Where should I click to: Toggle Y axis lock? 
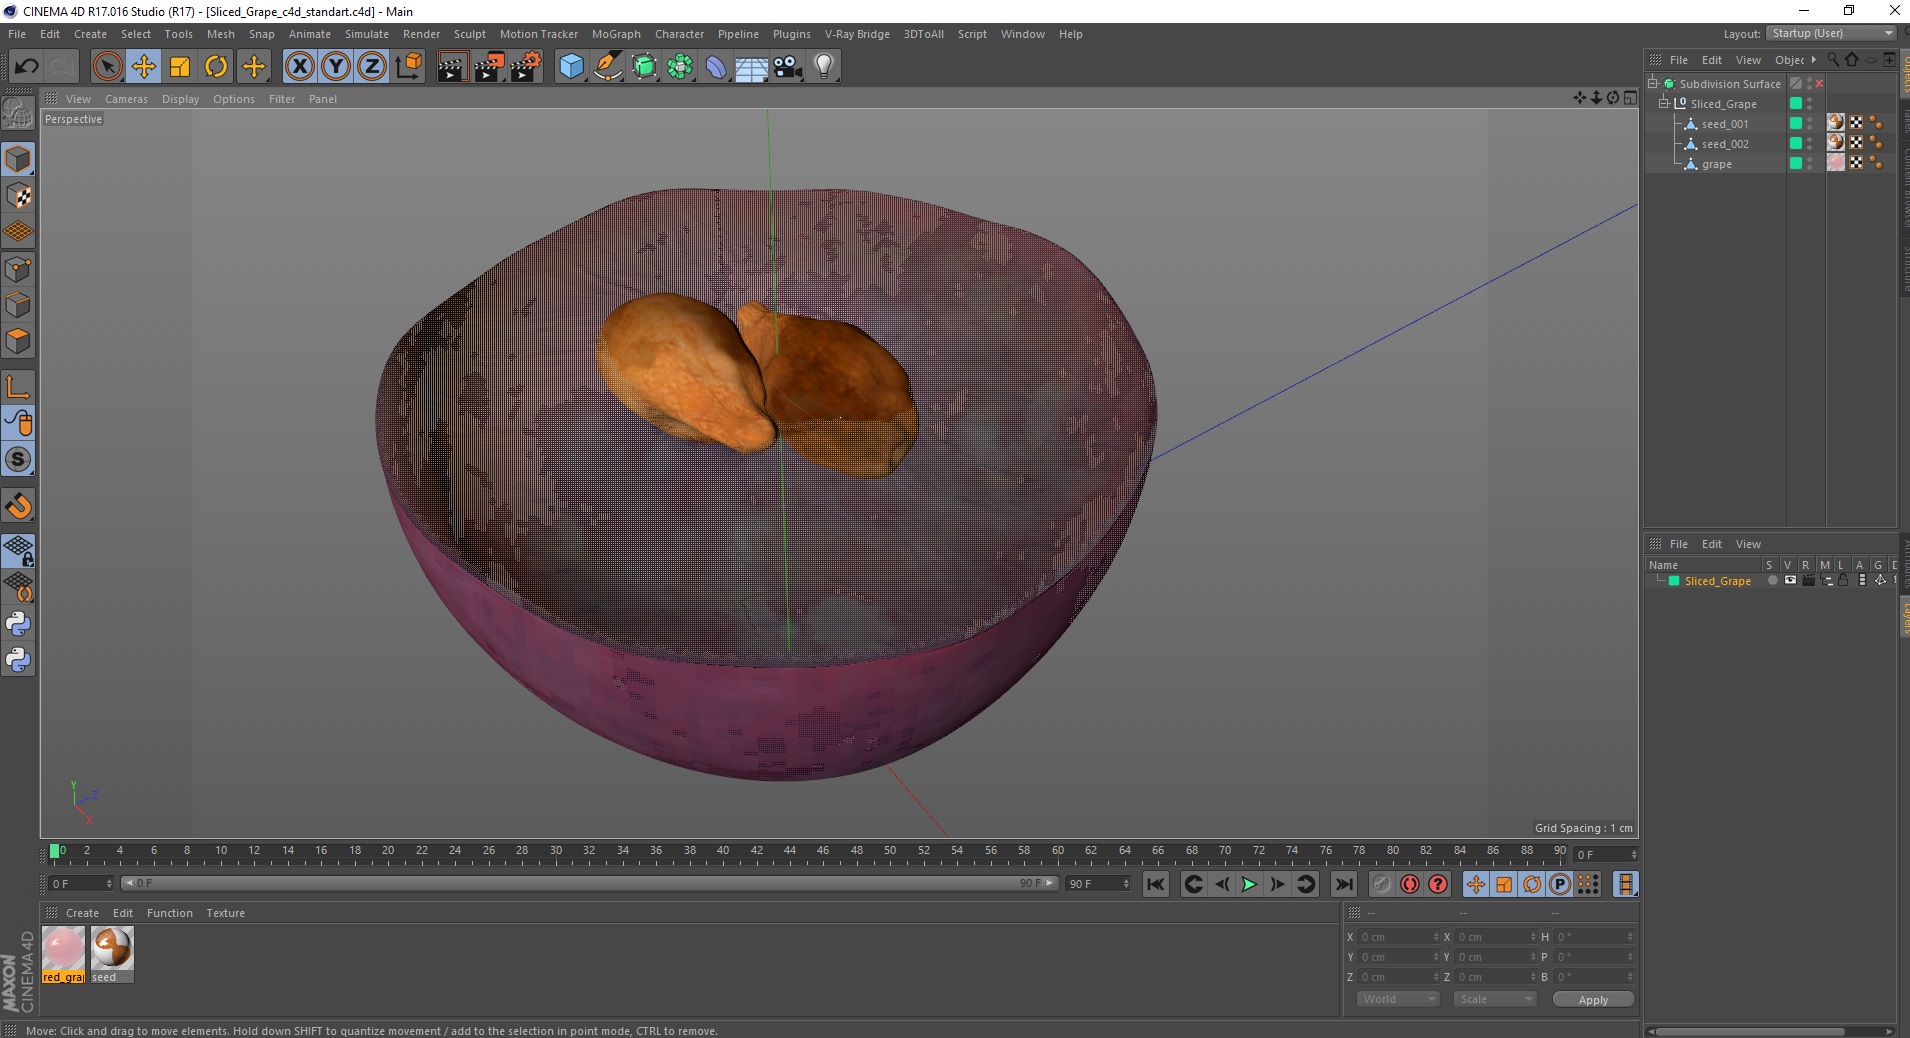coord(336,67)
